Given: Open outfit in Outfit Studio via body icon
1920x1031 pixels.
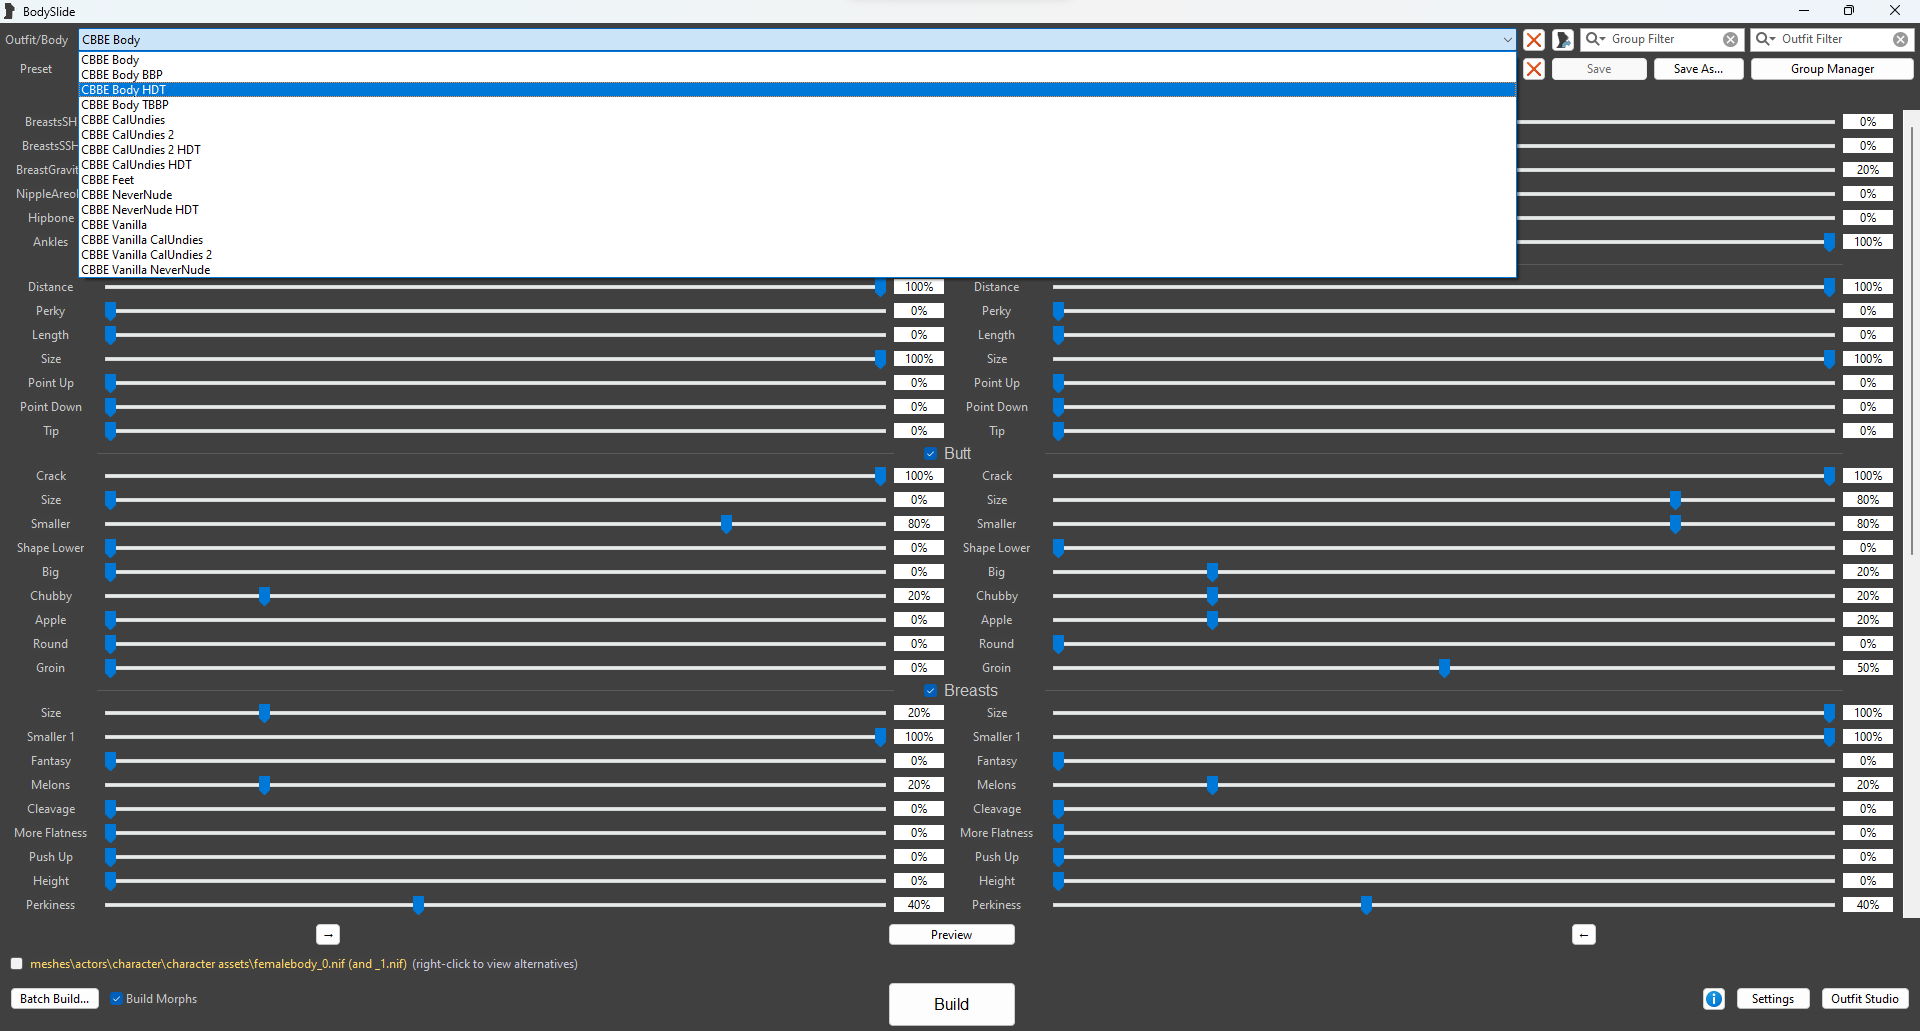Looking at the screenshot, I should [1563, 40].
